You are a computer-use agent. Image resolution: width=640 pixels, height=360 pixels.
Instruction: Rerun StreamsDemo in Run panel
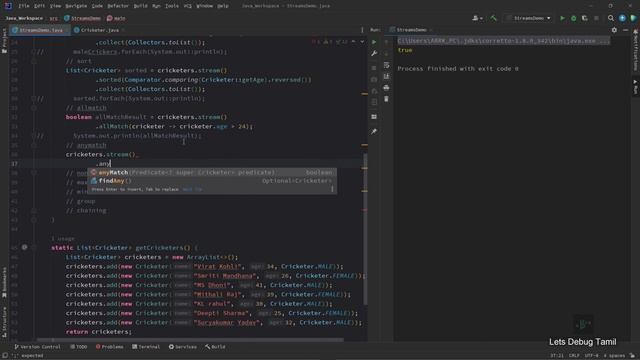(x=374, y=42)
